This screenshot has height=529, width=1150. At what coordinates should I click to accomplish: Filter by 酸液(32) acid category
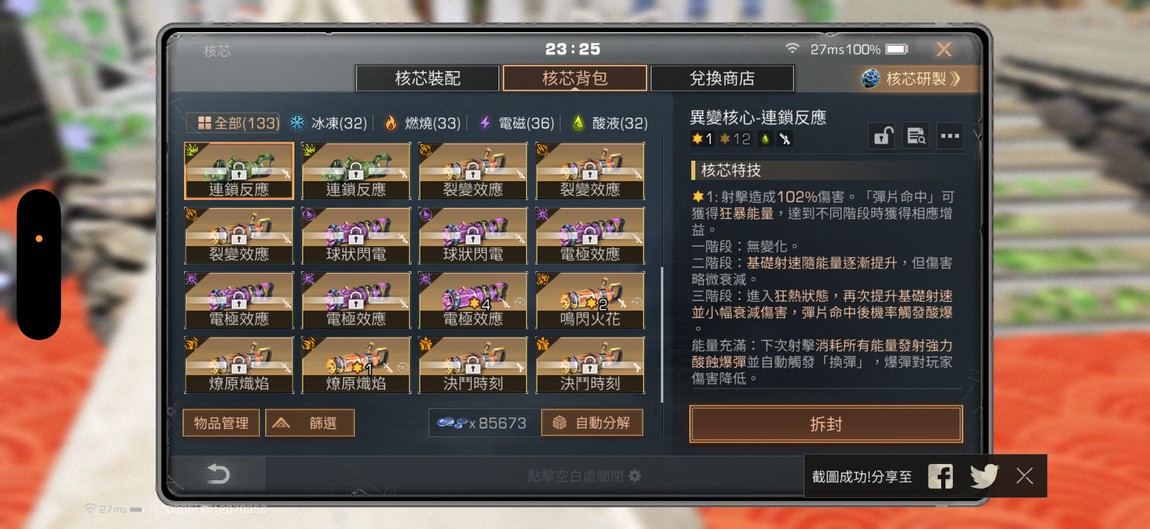pyautogui.click(x=610, y=123)
